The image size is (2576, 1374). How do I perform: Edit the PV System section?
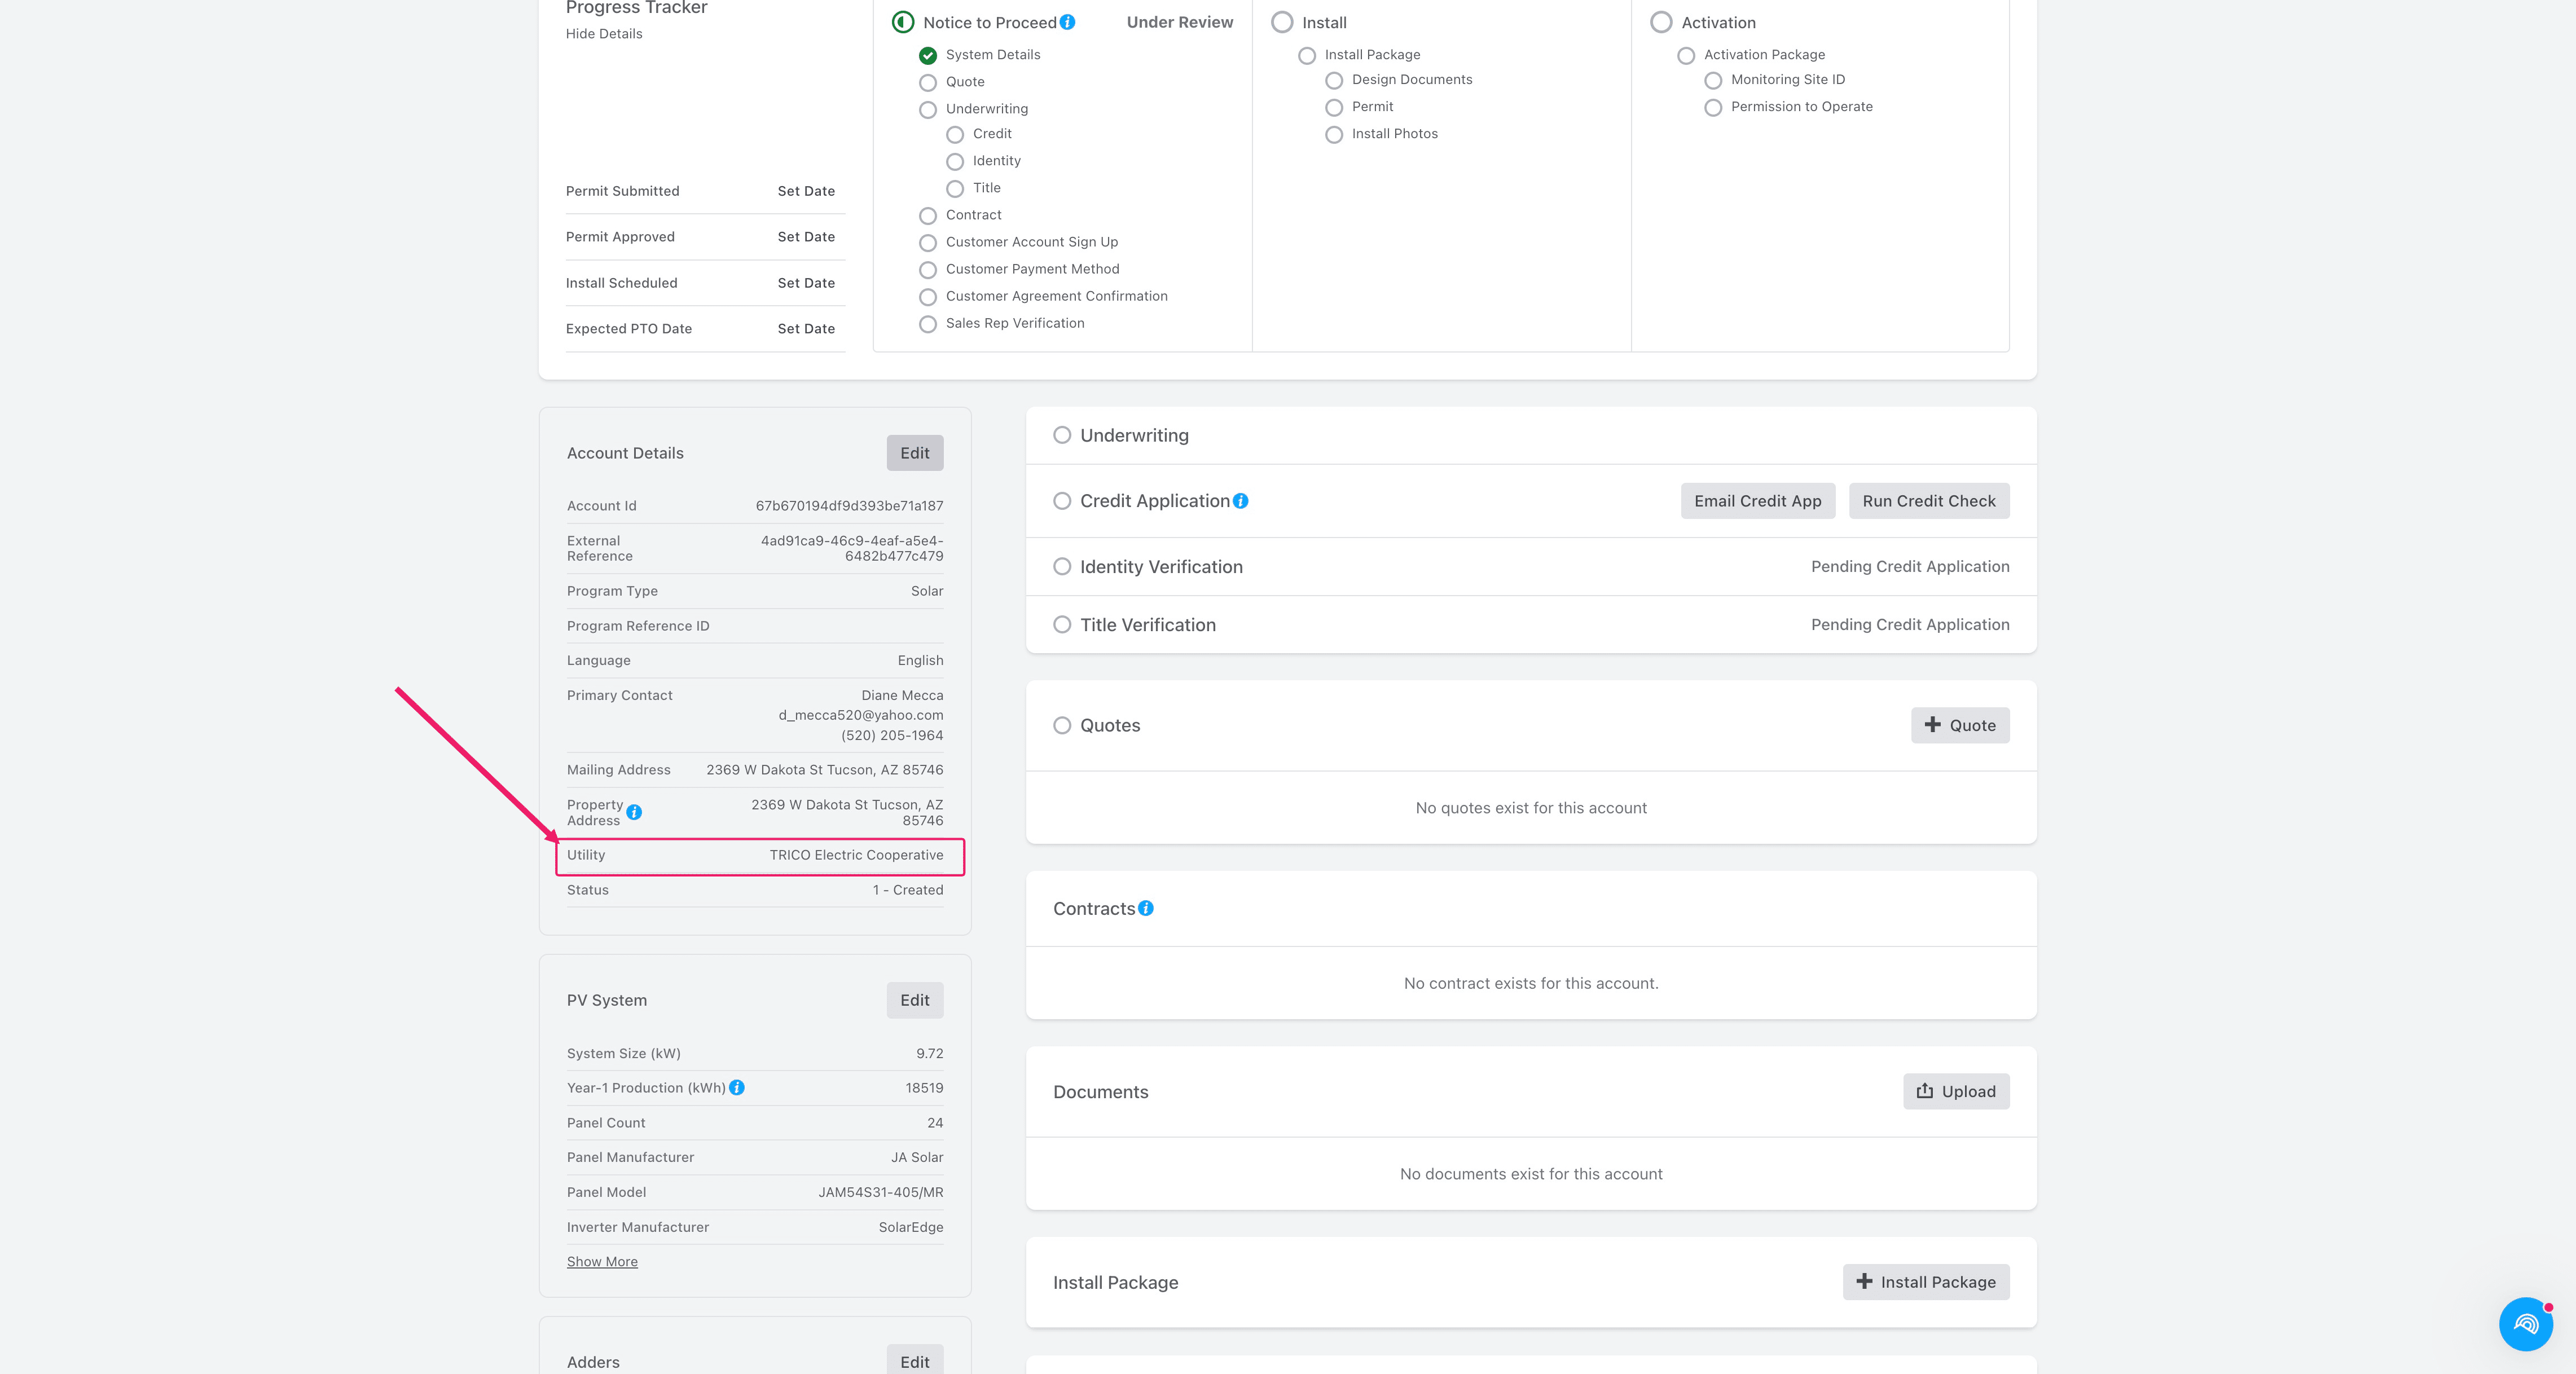click(x=914, y=1000)
